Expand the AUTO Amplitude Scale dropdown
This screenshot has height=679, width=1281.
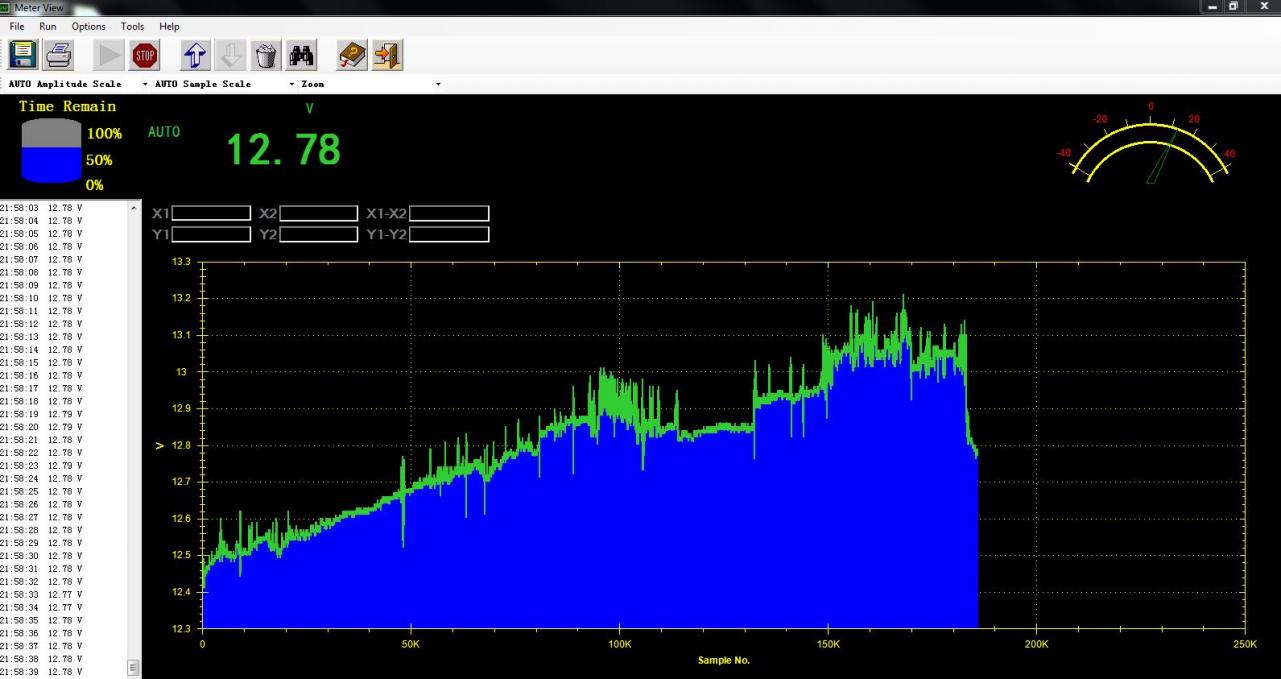click(x=145, y=84)
